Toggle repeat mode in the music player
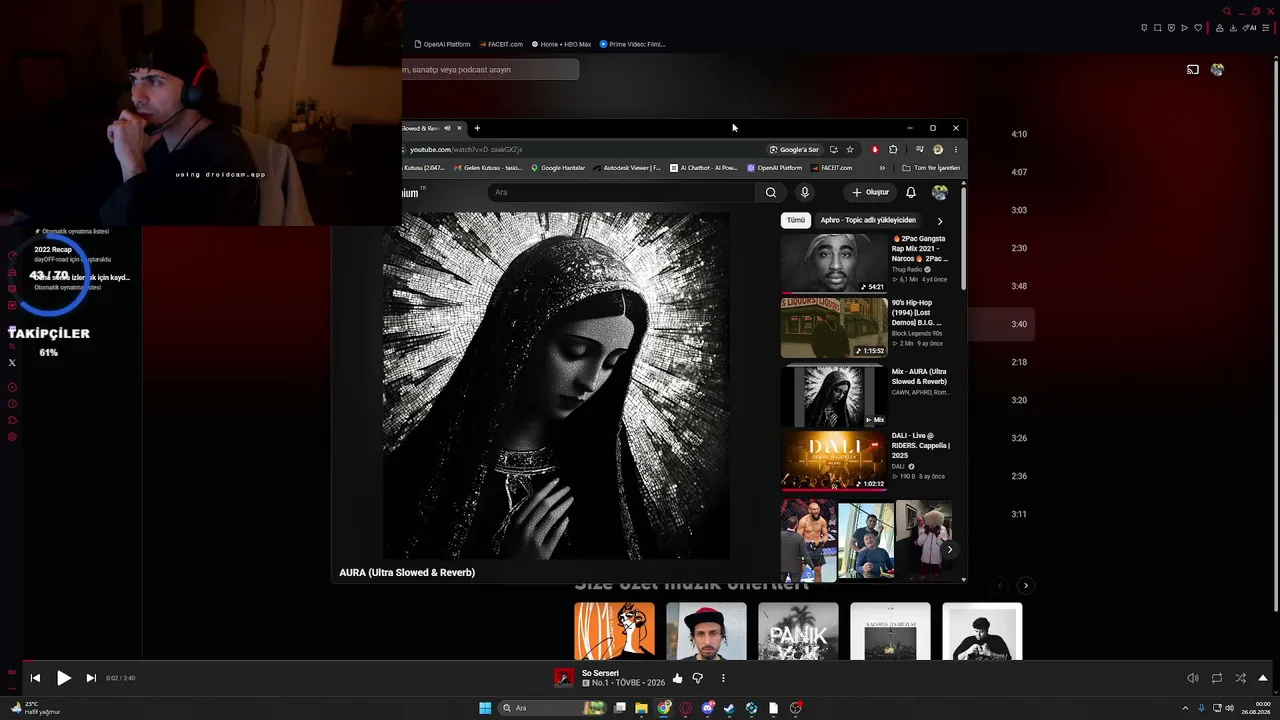The width and height of the screenshot is (1280, 720). point(1216,678)
